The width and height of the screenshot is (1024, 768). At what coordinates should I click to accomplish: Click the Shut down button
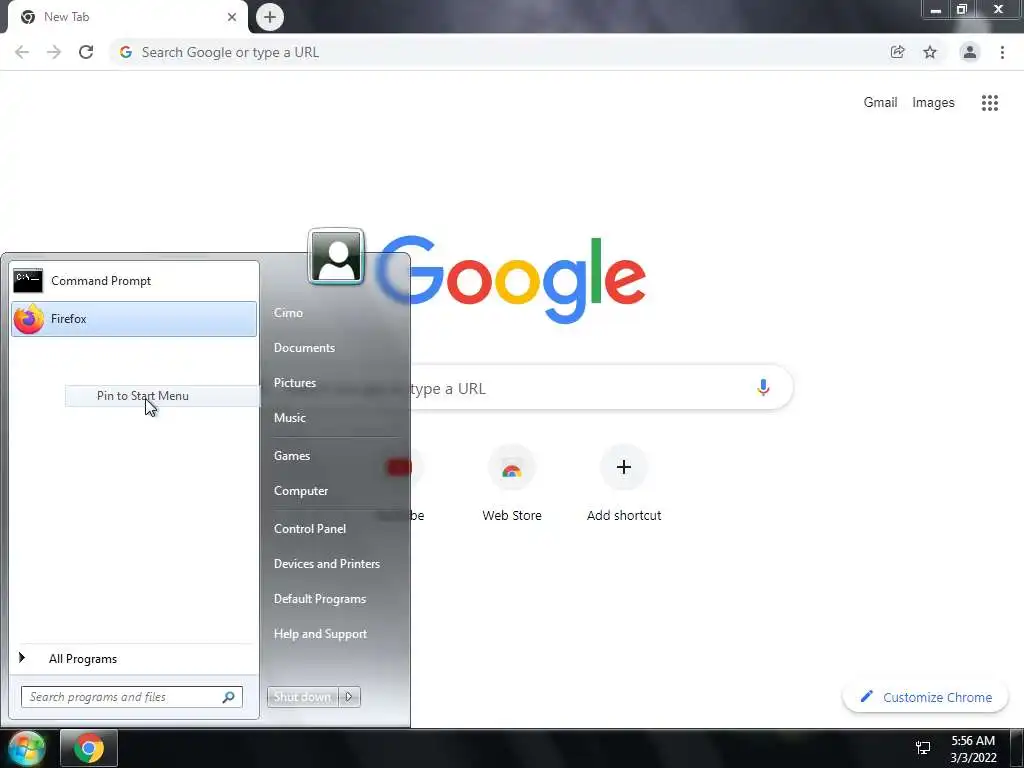click(x=302, y=697)
